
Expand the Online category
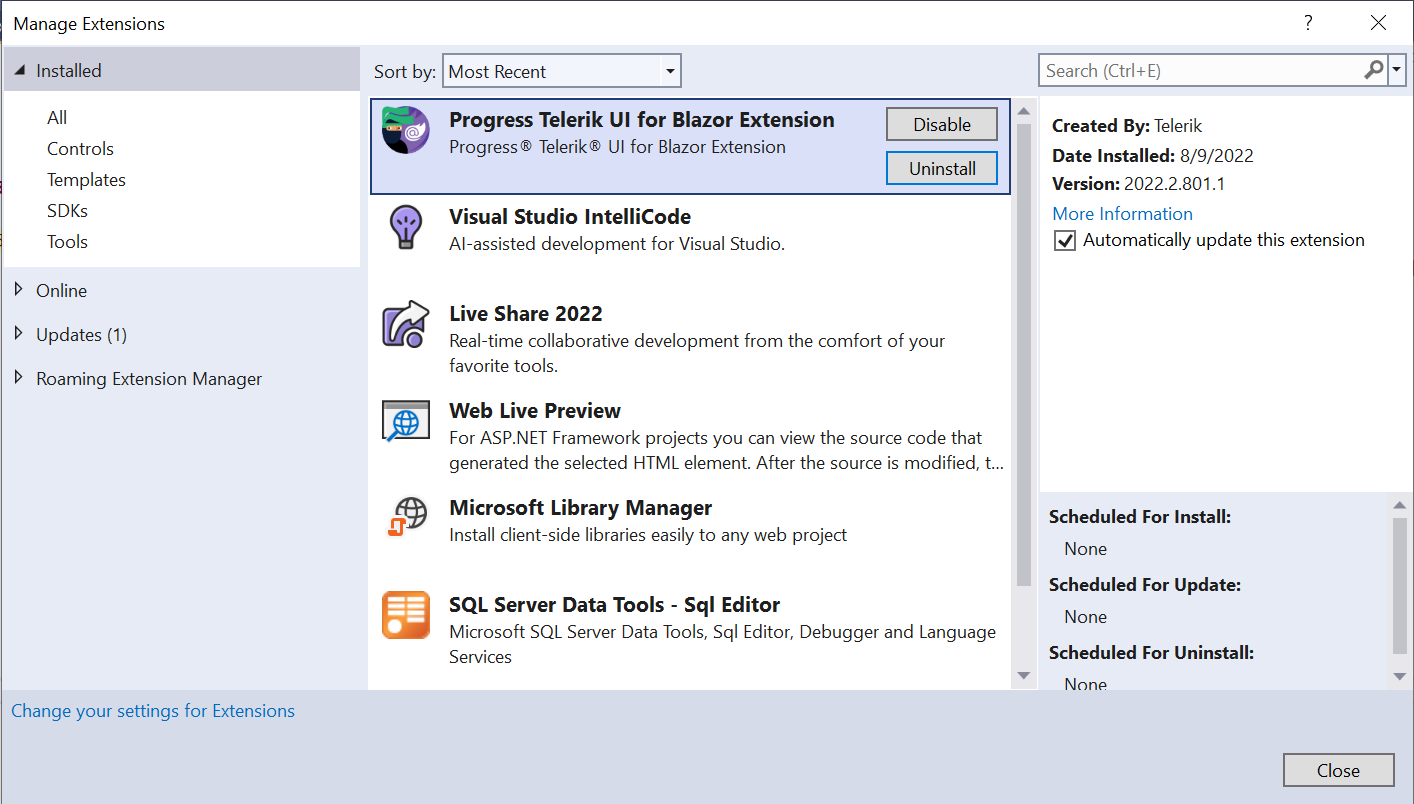click(x=19, y=290)
